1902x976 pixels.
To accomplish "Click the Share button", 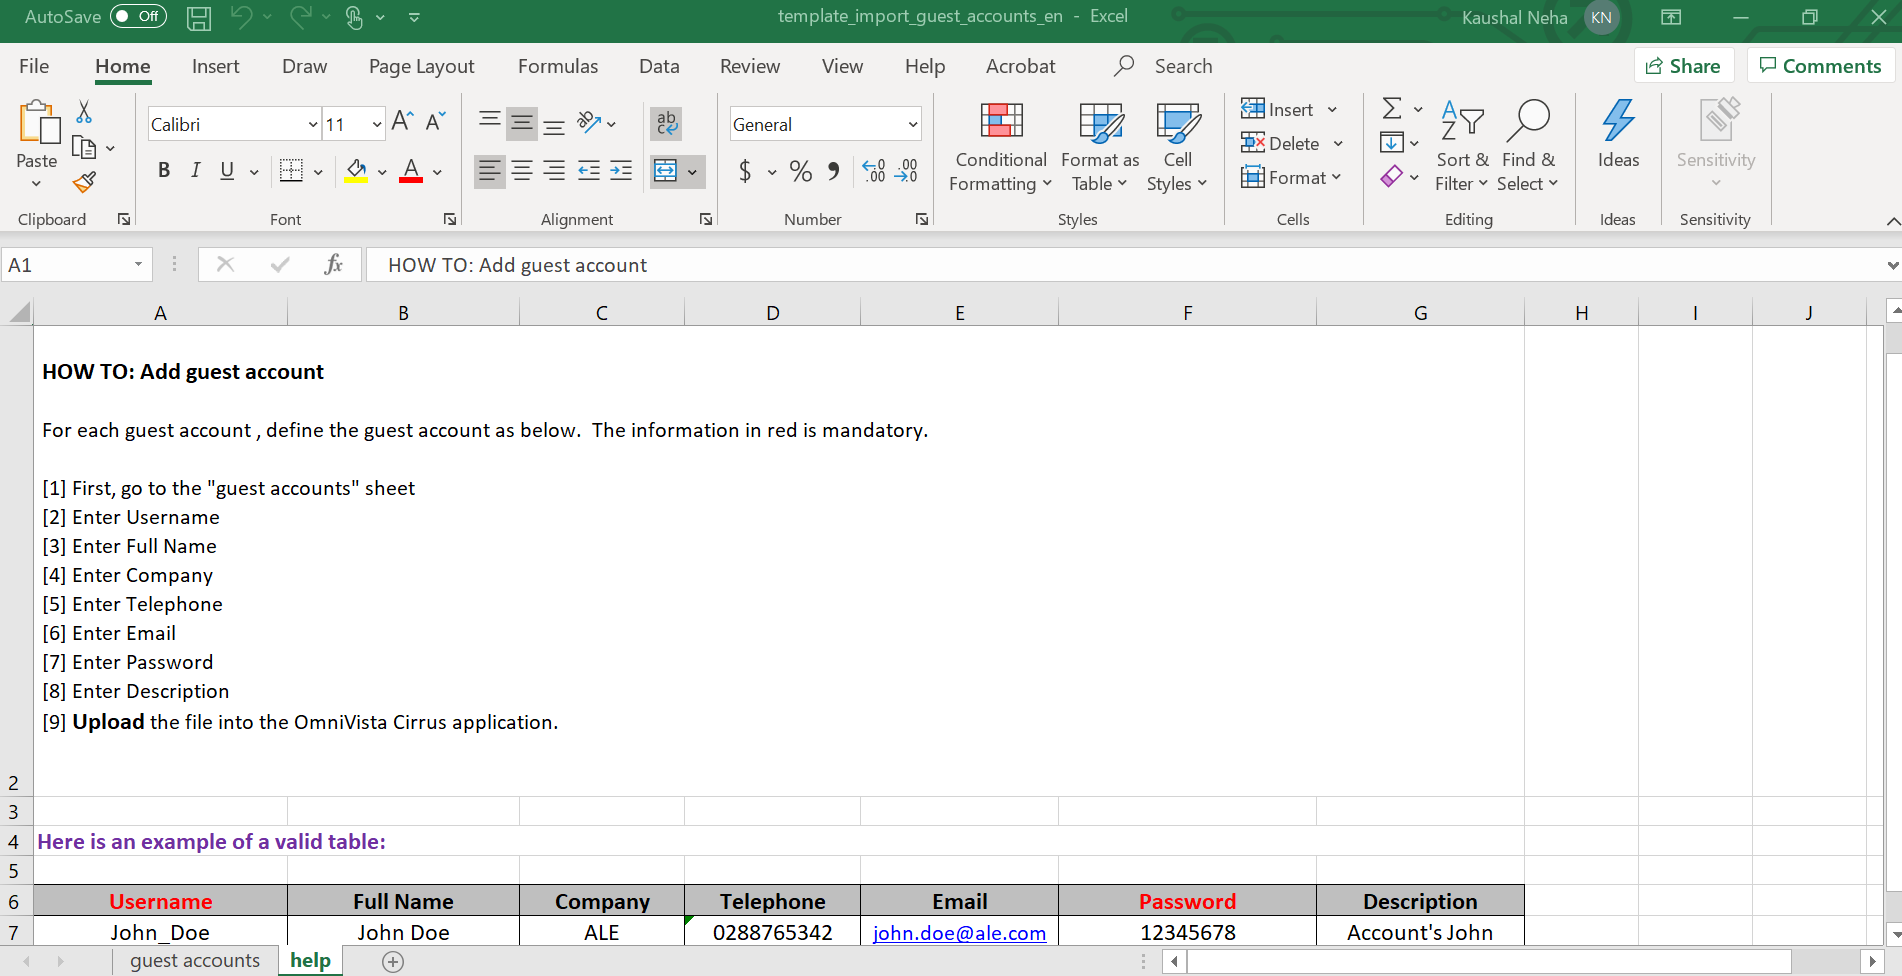I will click(1683, 66).
